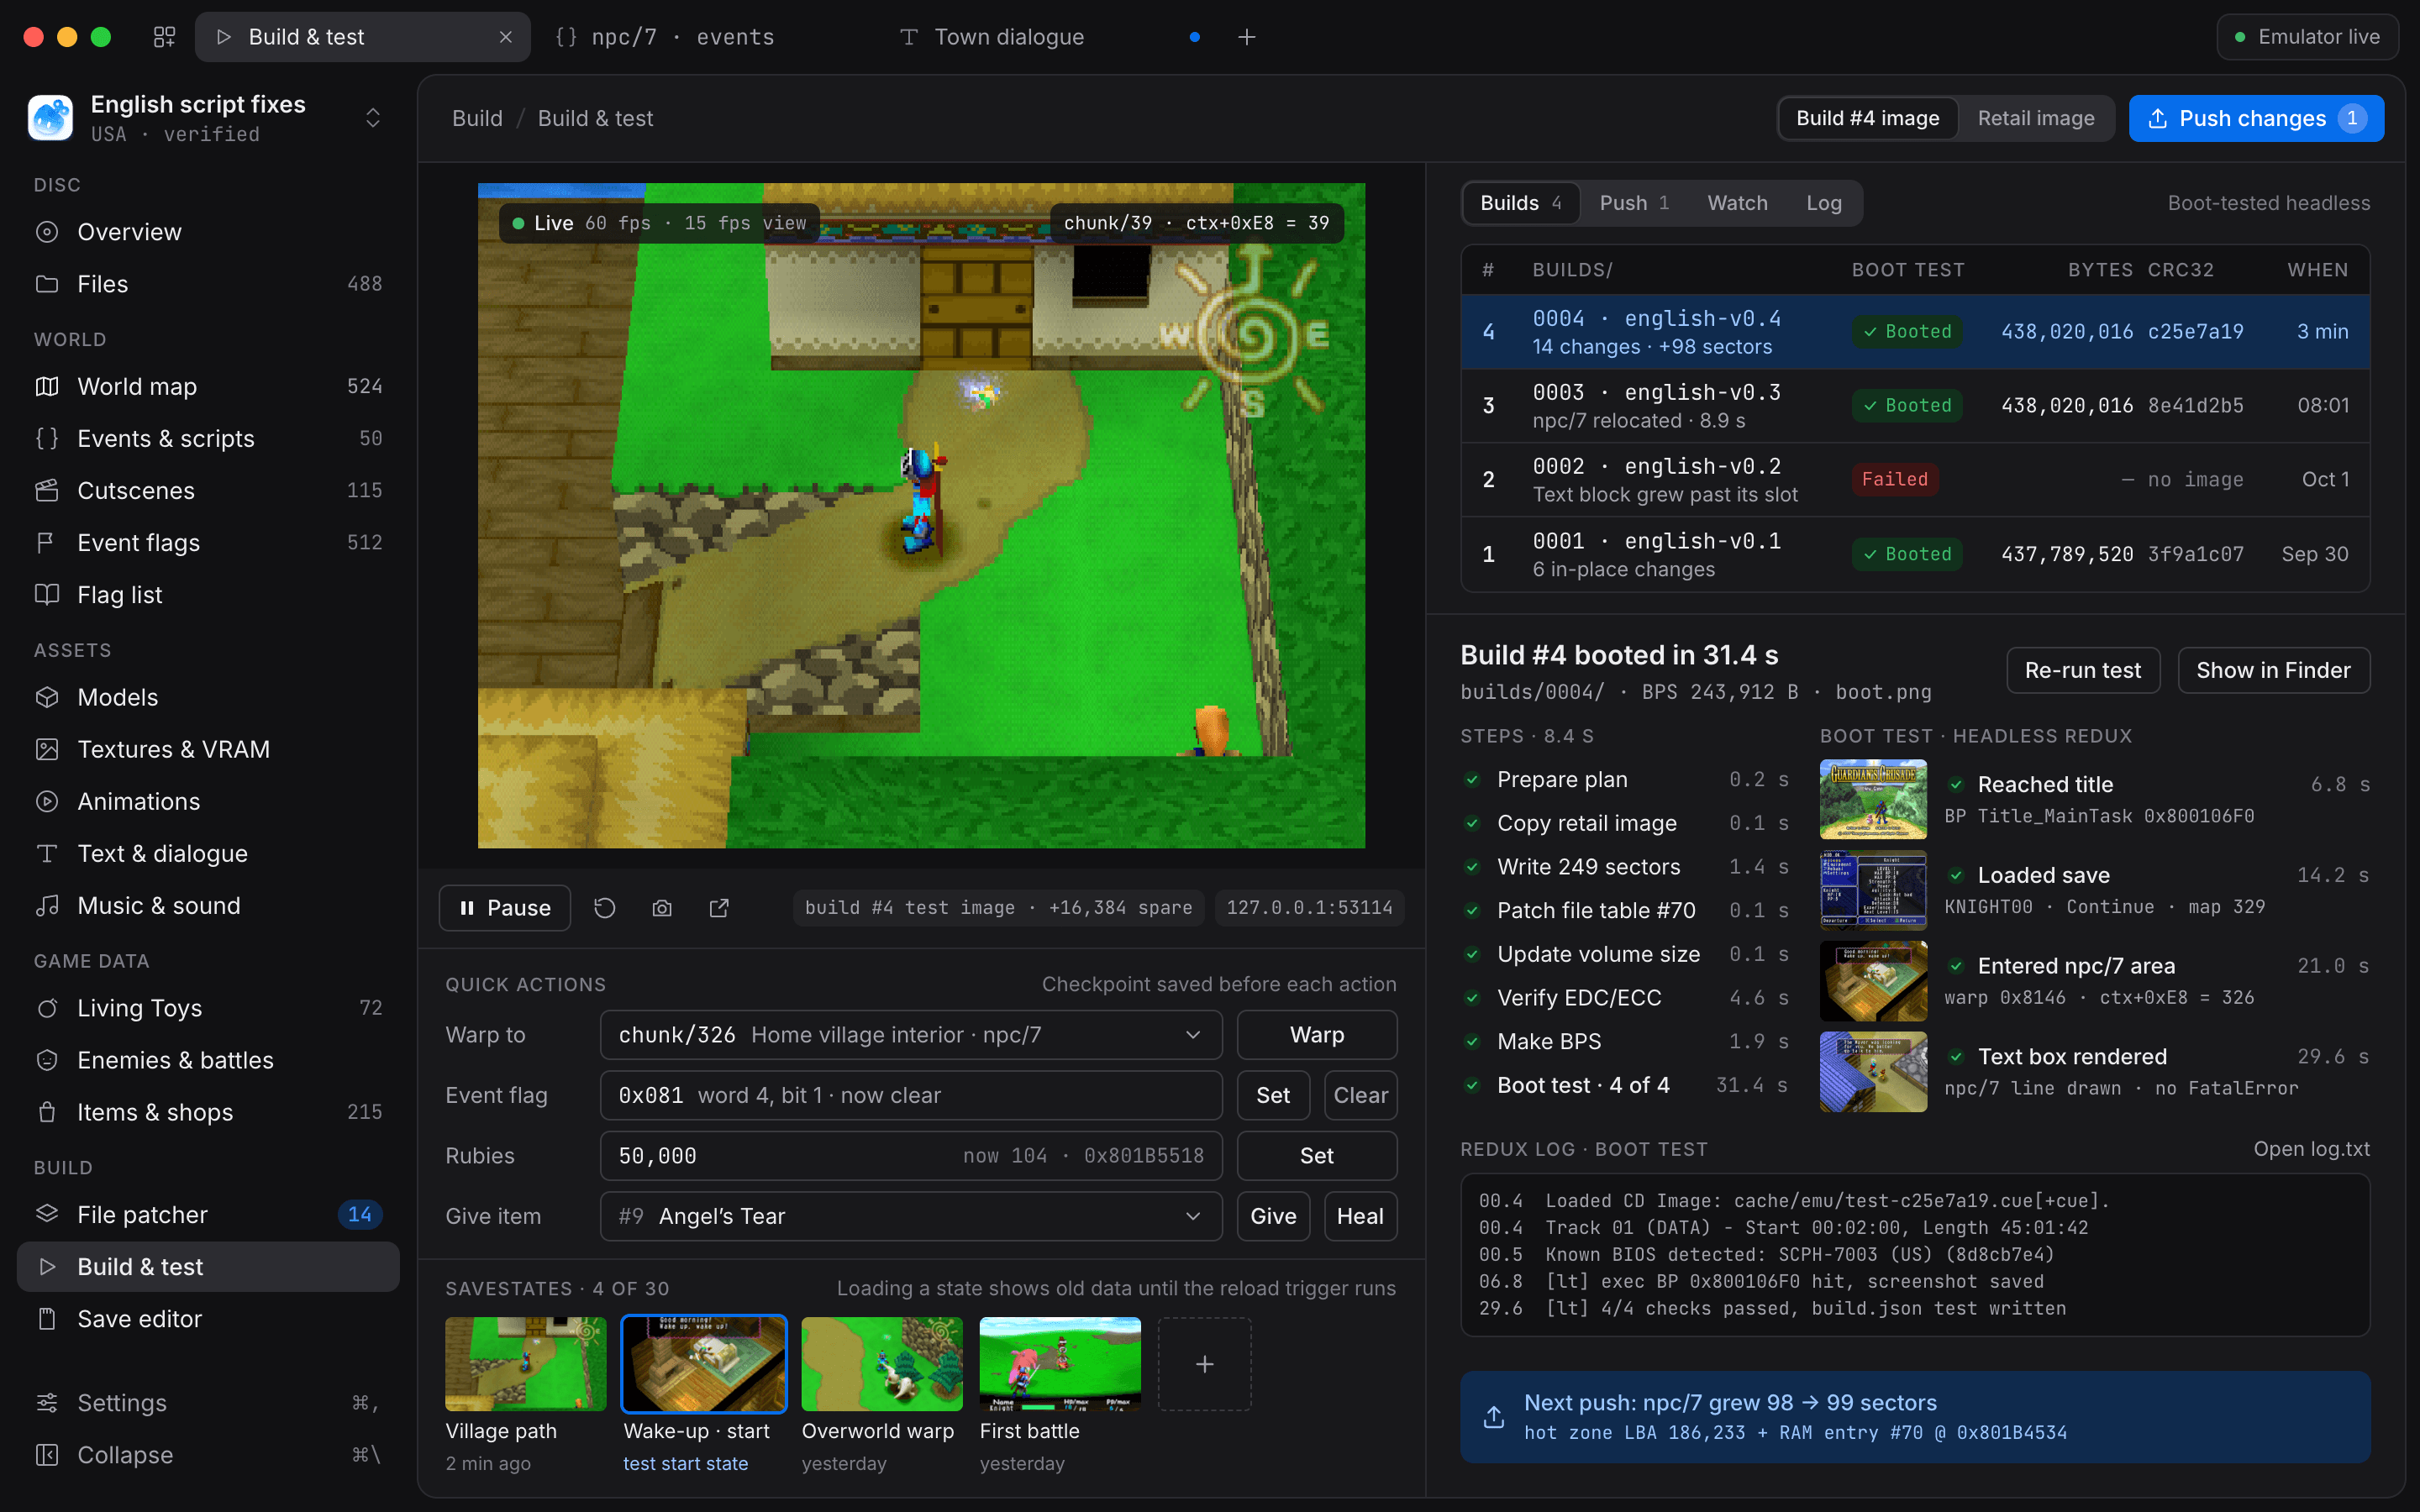Viewport: 2420px width, 1512px height.
Task: Open Models assets section
Action: (x=208, y=697)
